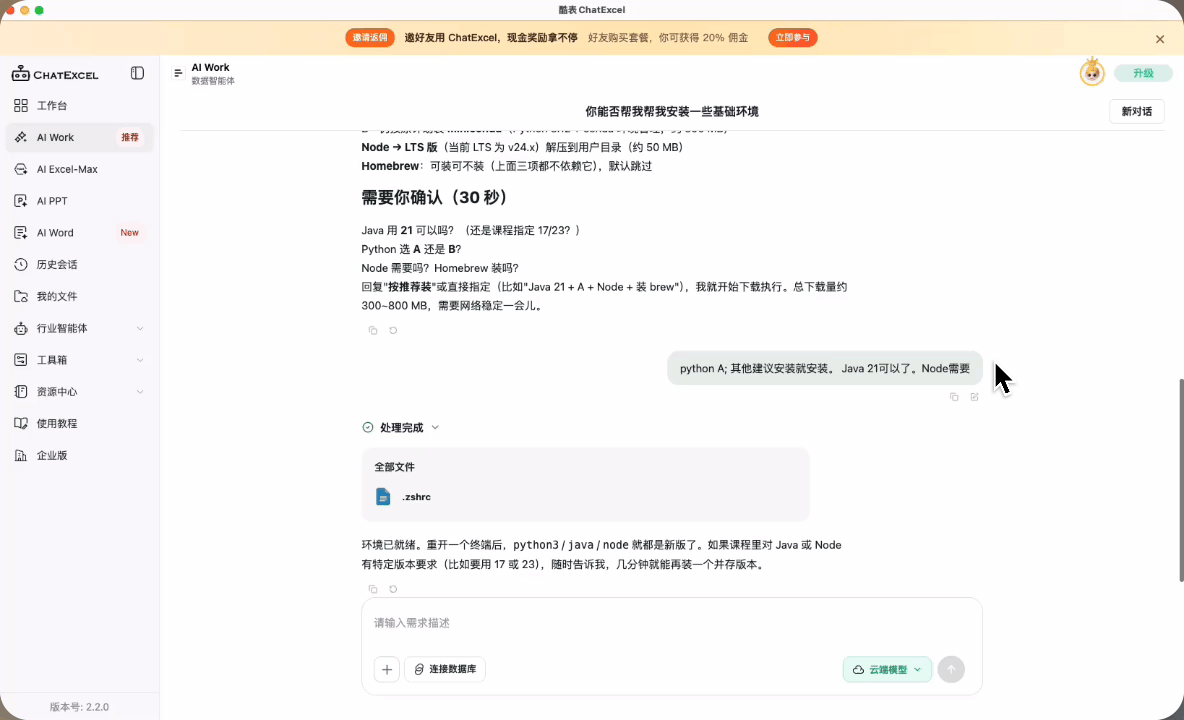Click the heading 需要你确认（30 秒）
1184x720 pixels.
click(435, 198)
